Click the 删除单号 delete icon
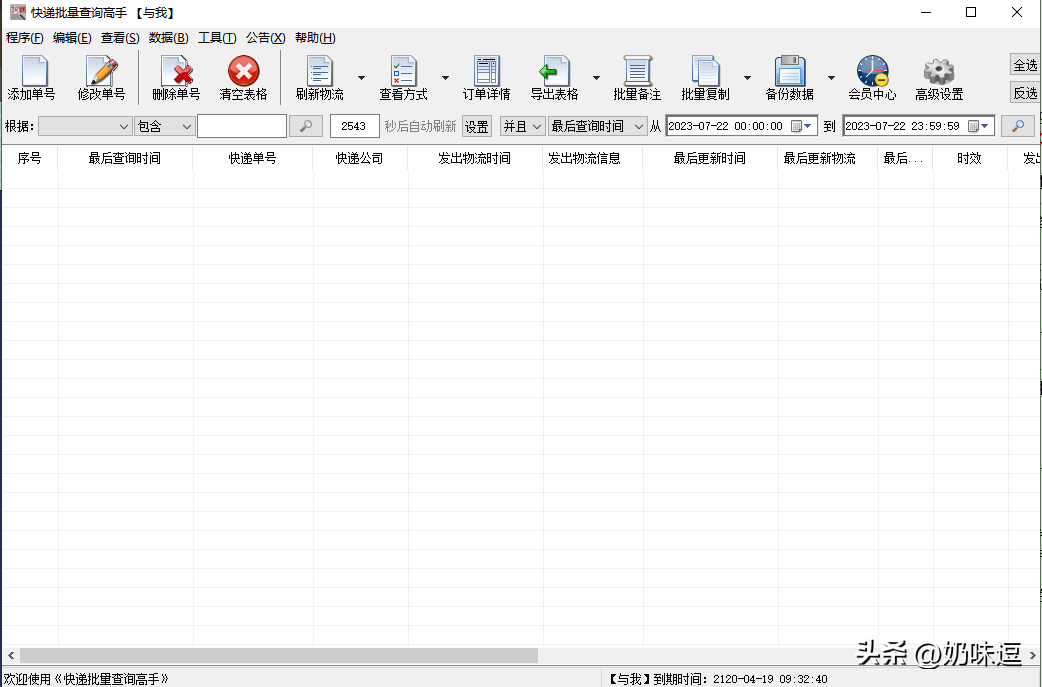Viewport: 1042px width, 687px height. (x=176, y=73)
